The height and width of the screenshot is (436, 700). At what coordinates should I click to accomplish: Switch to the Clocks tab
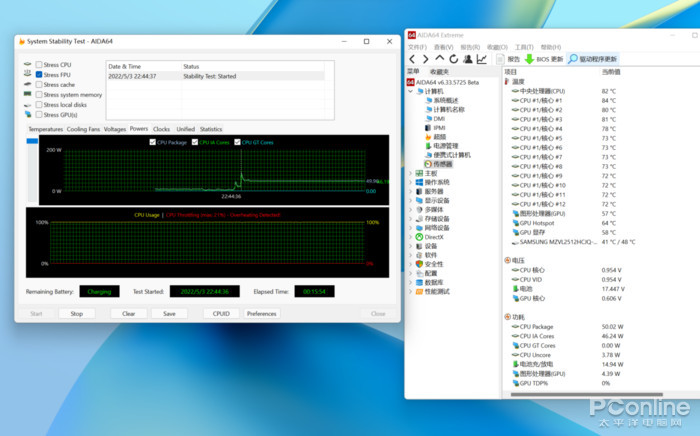pyautogui.click(x=161, y=129)
